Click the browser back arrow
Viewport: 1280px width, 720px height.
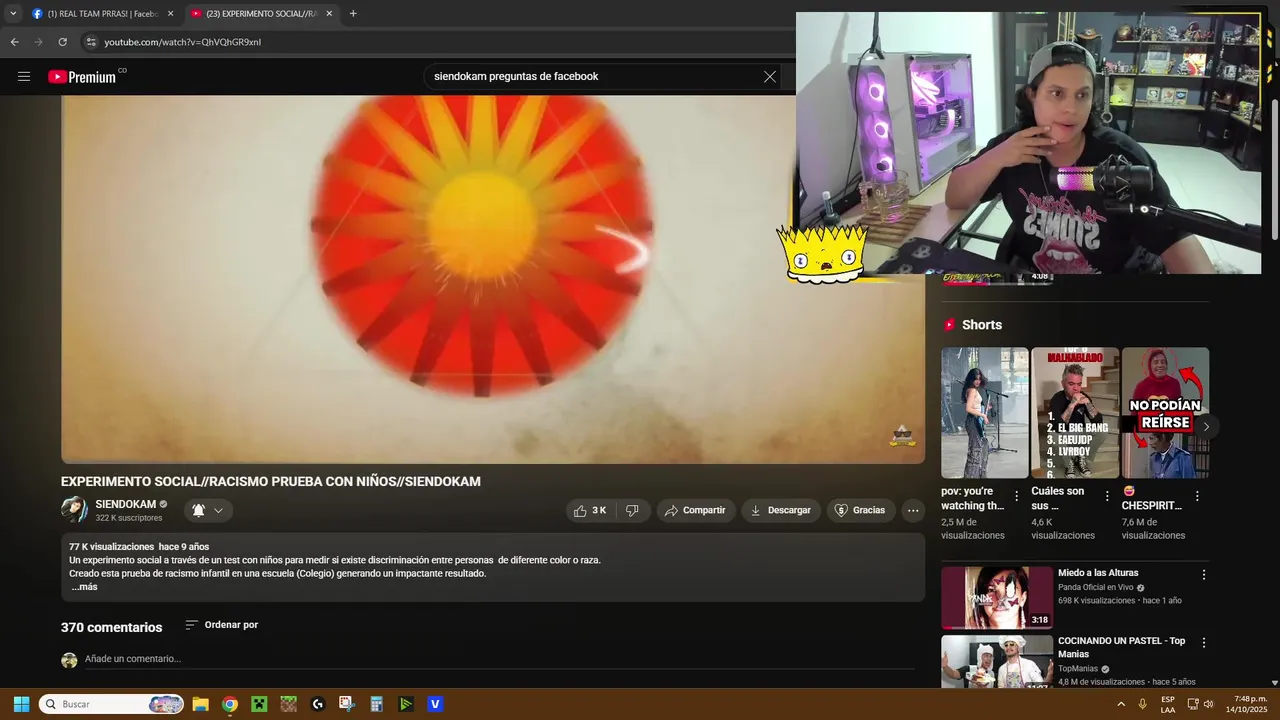pos(14,42)
